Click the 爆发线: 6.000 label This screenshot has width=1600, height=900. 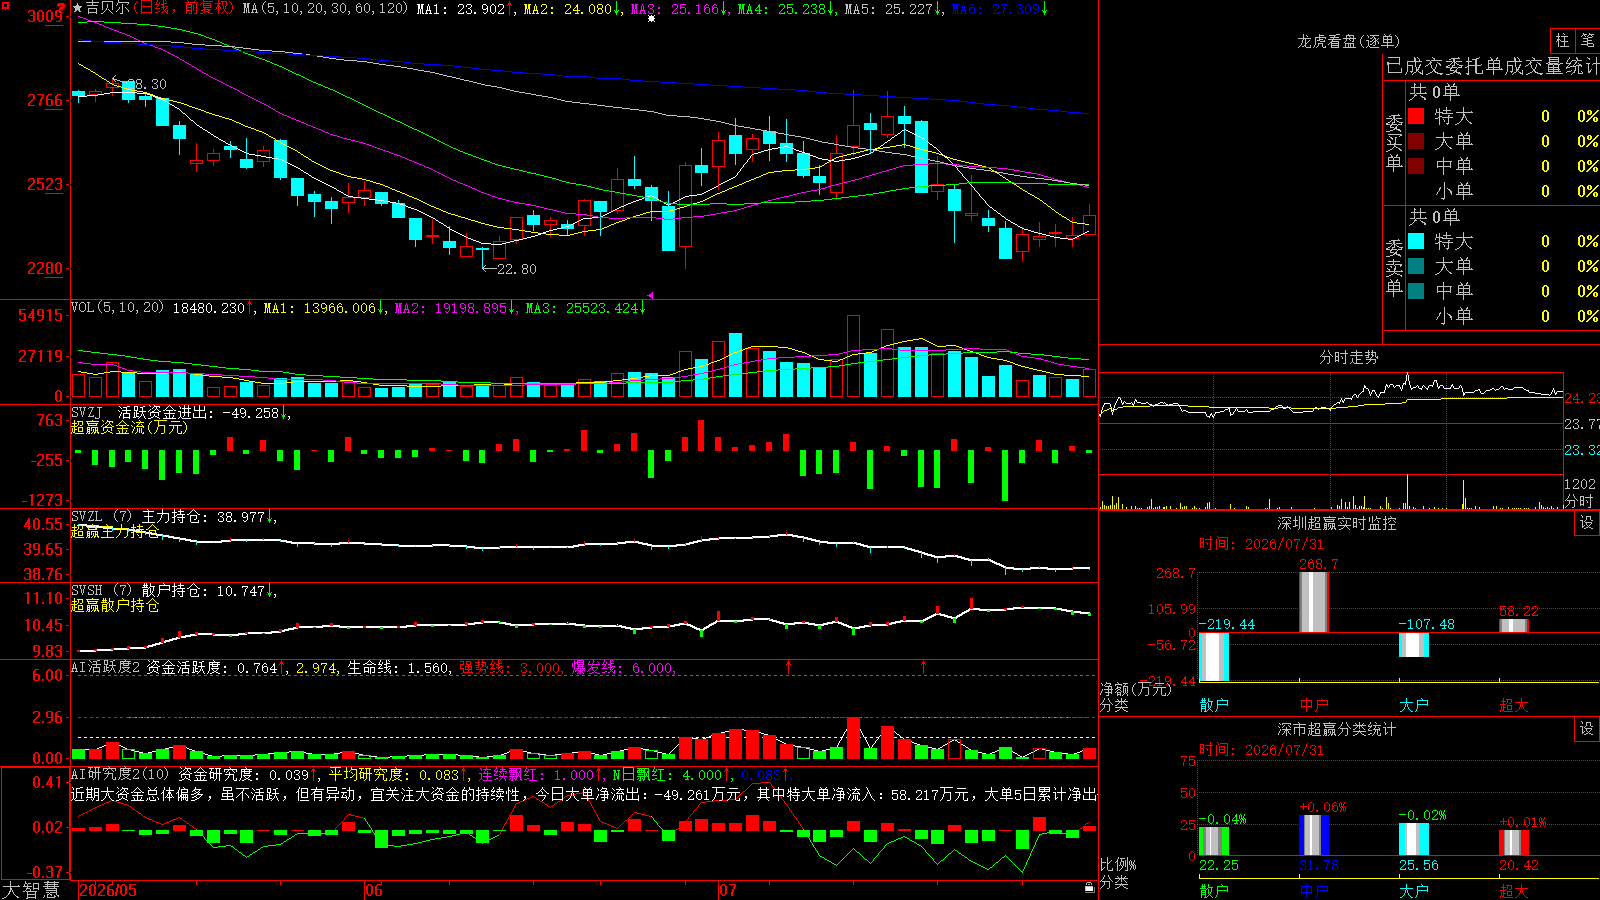tap(621, 667)
